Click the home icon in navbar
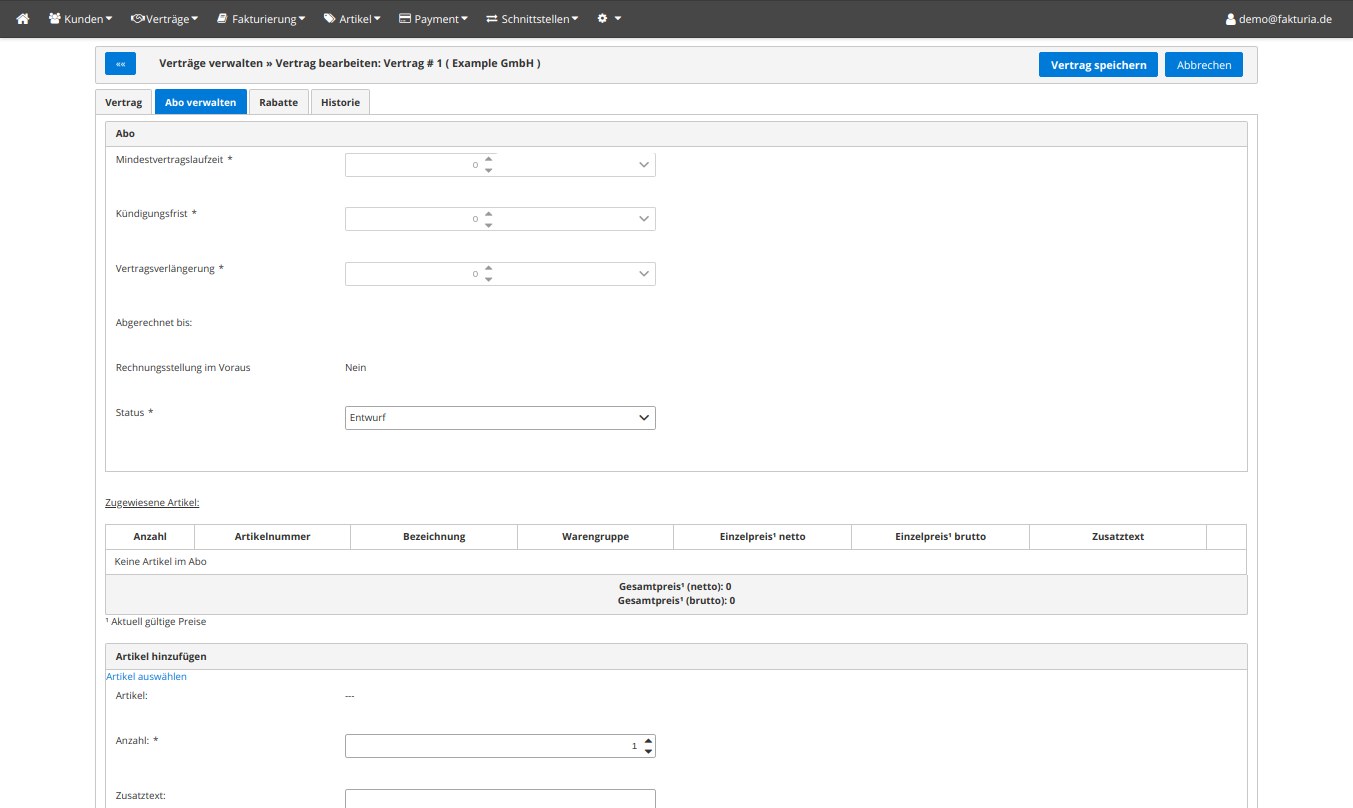This screenshot has height=808, width=1353. point(23,19)
